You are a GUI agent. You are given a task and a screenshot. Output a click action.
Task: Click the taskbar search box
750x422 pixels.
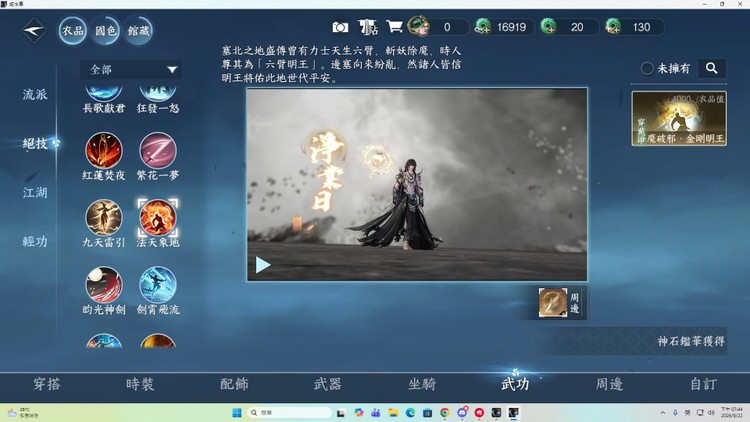point(289,412)
